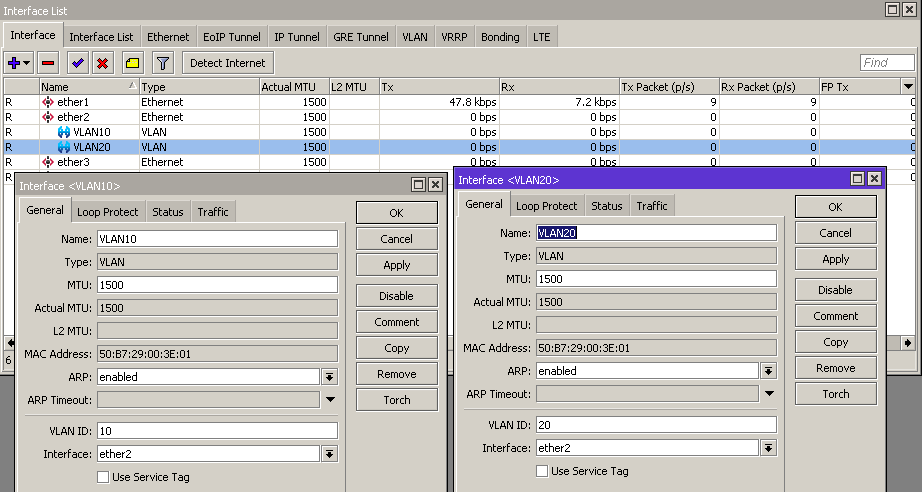Image resolution: width=922 pixels, height=492 pixels.
Task: Click Remove in the VLAN20 window
Action: click(x=836, y=368)
